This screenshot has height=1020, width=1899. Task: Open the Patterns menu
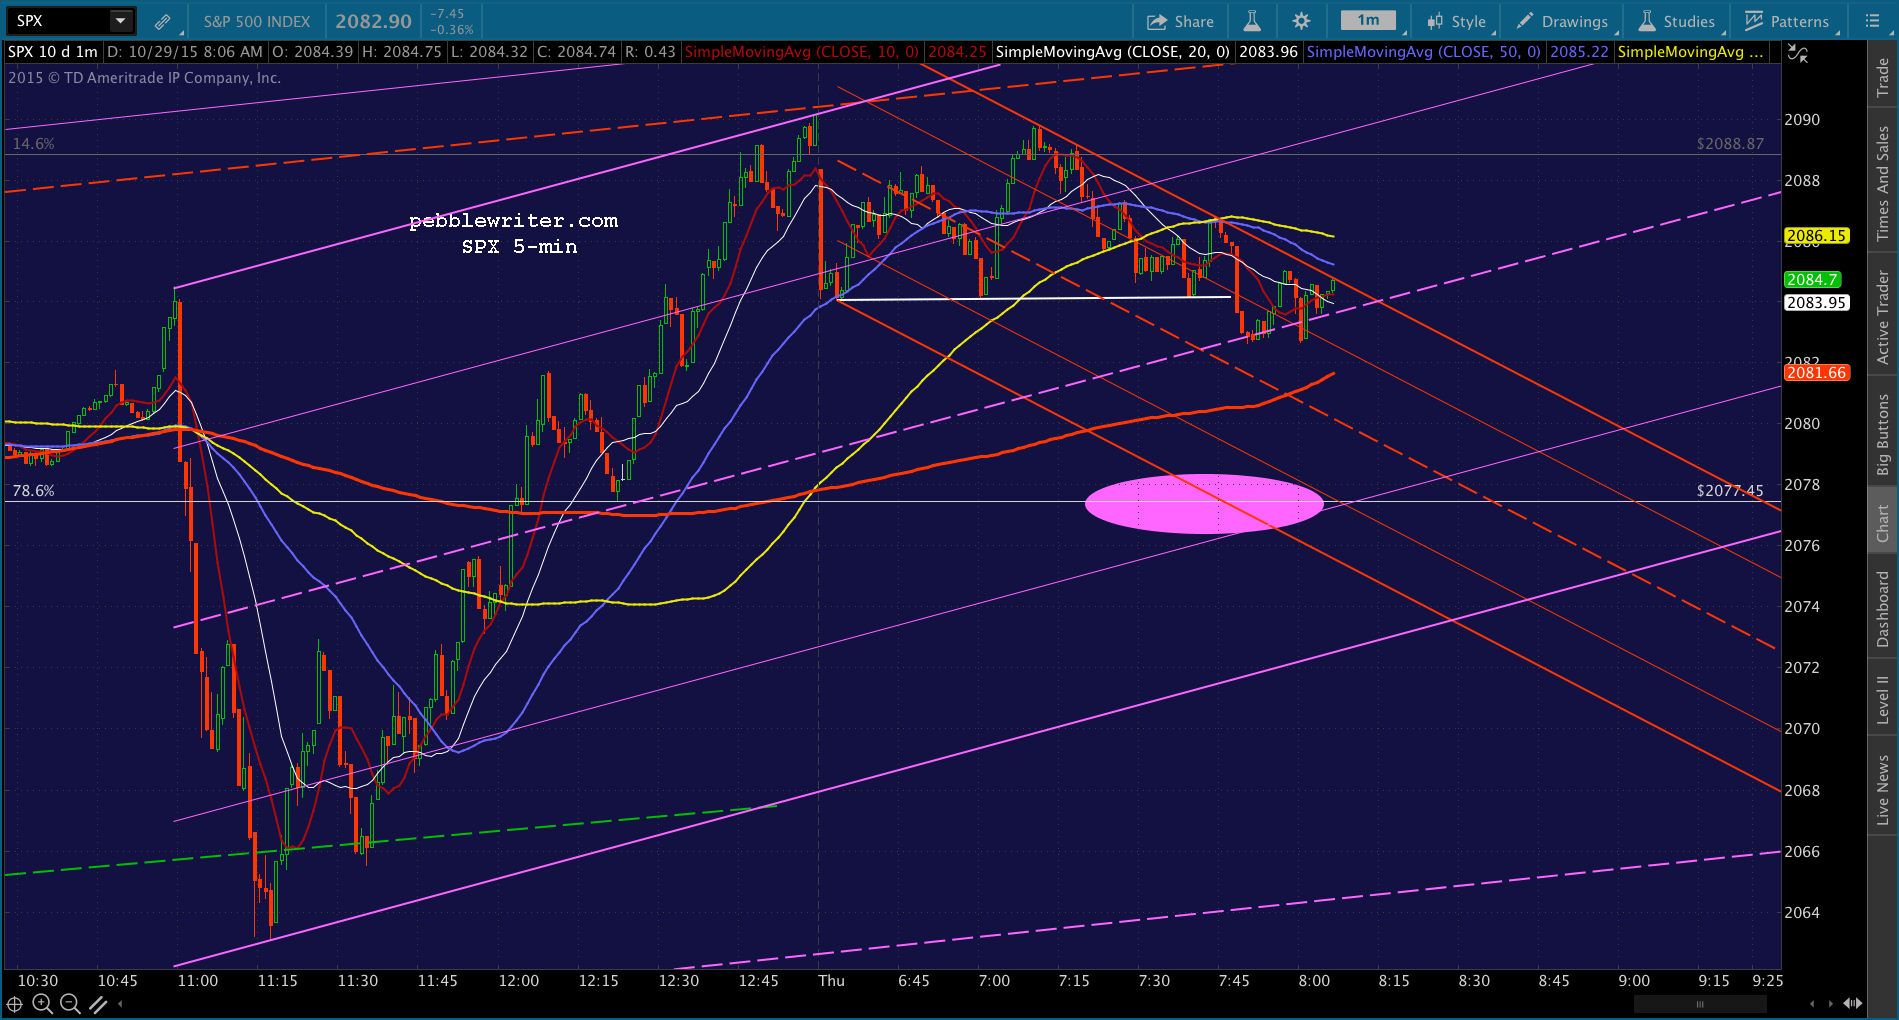[x=1787, y=21]
